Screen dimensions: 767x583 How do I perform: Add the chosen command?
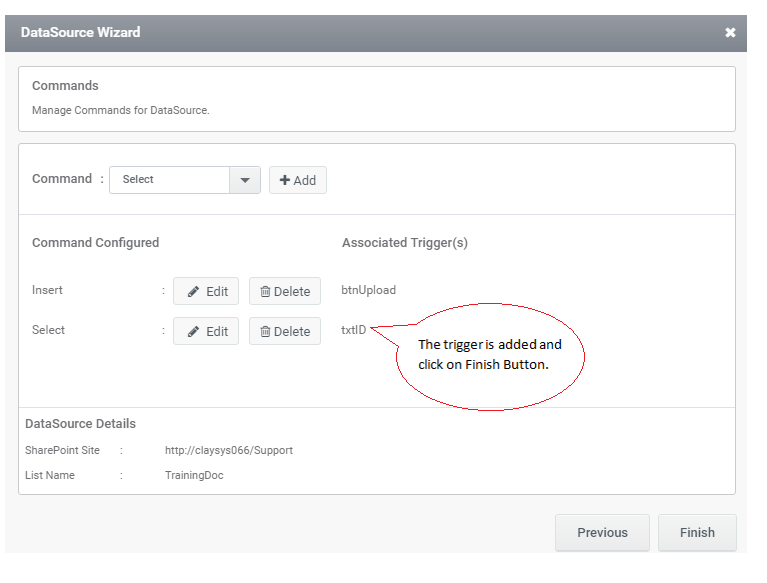297,180
